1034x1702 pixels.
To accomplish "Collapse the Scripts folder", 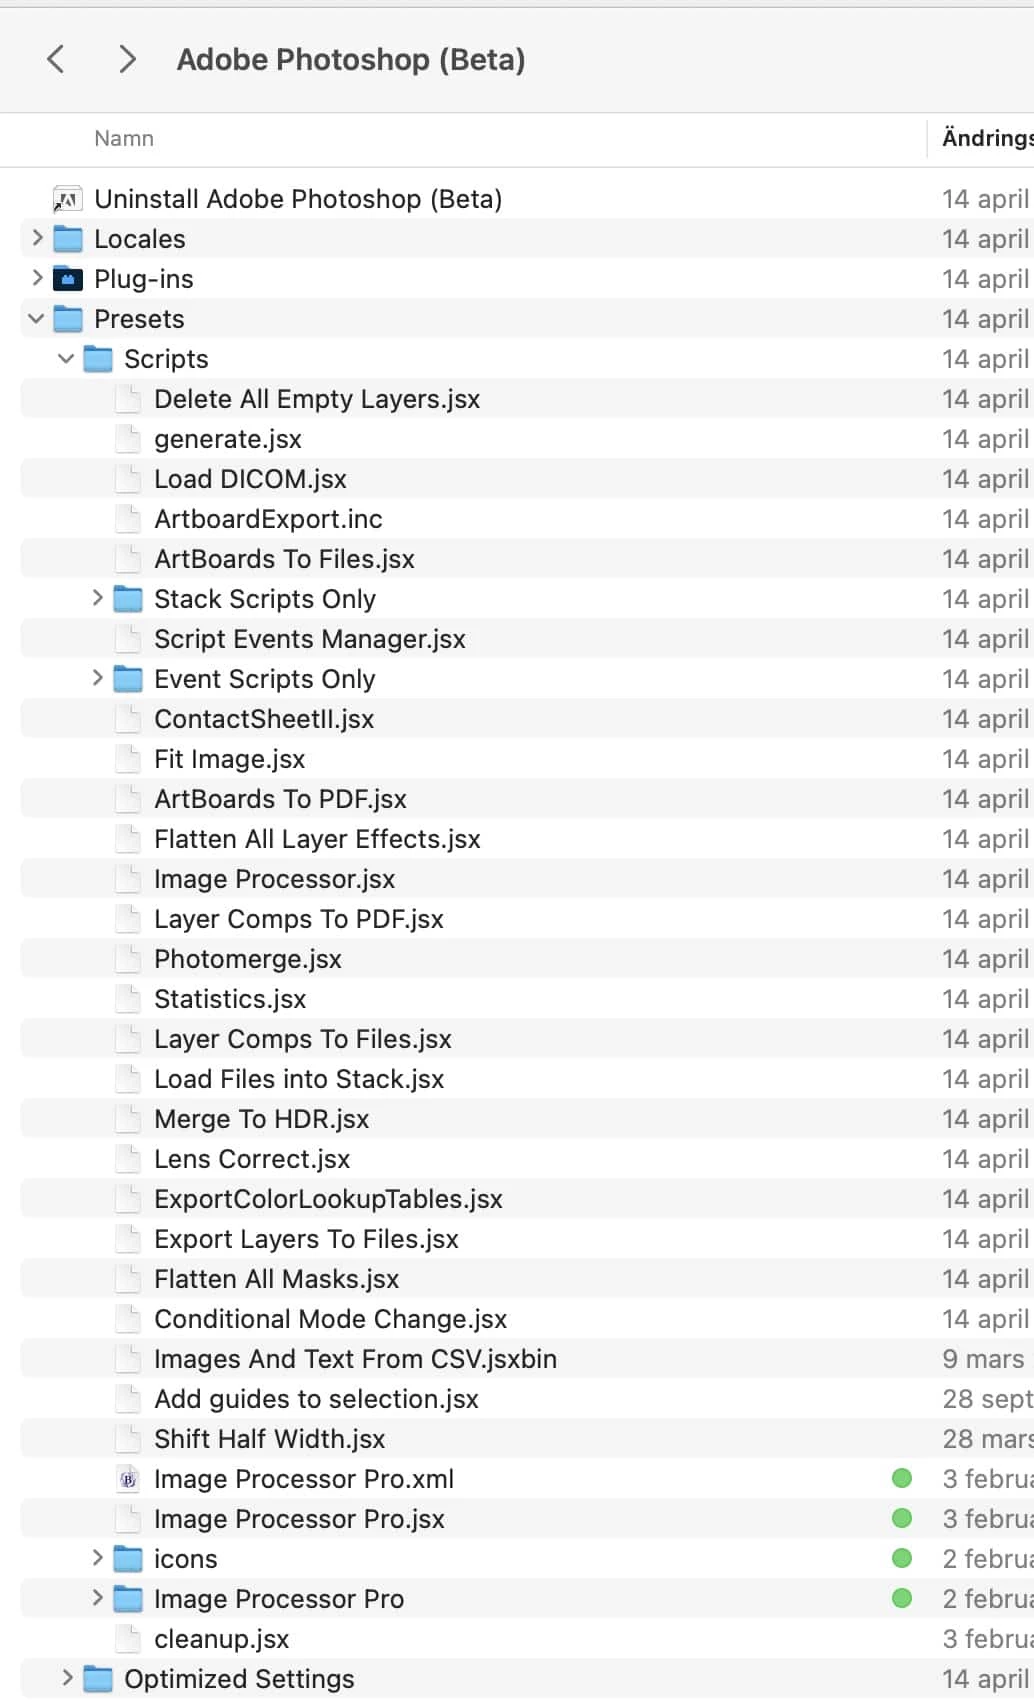I will [67, 359].
